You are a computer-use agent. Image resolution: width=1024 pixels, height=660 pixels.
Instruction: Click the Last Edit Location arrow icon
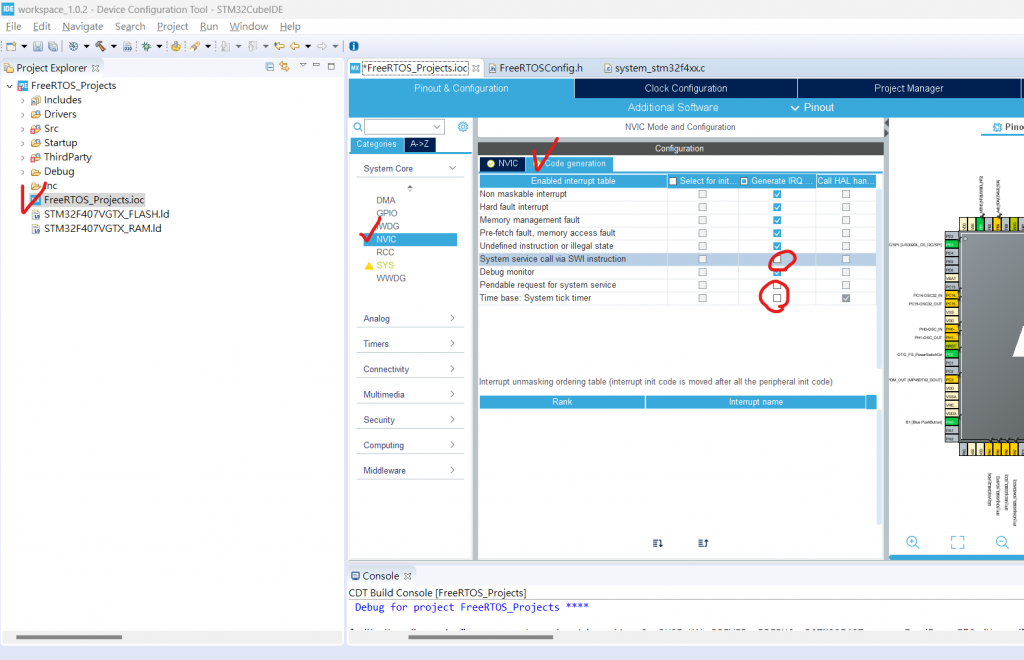click(280, 46)
